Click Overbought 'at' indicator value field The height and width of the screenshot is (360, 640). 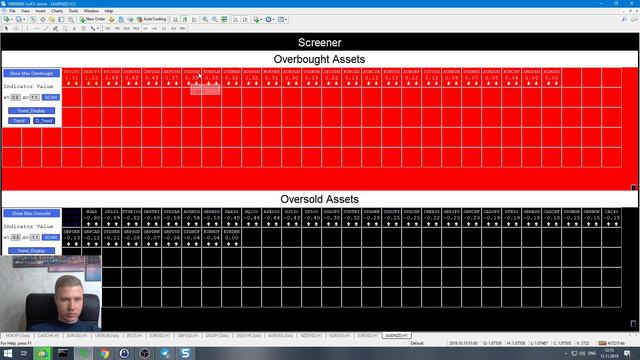point(16,97)
